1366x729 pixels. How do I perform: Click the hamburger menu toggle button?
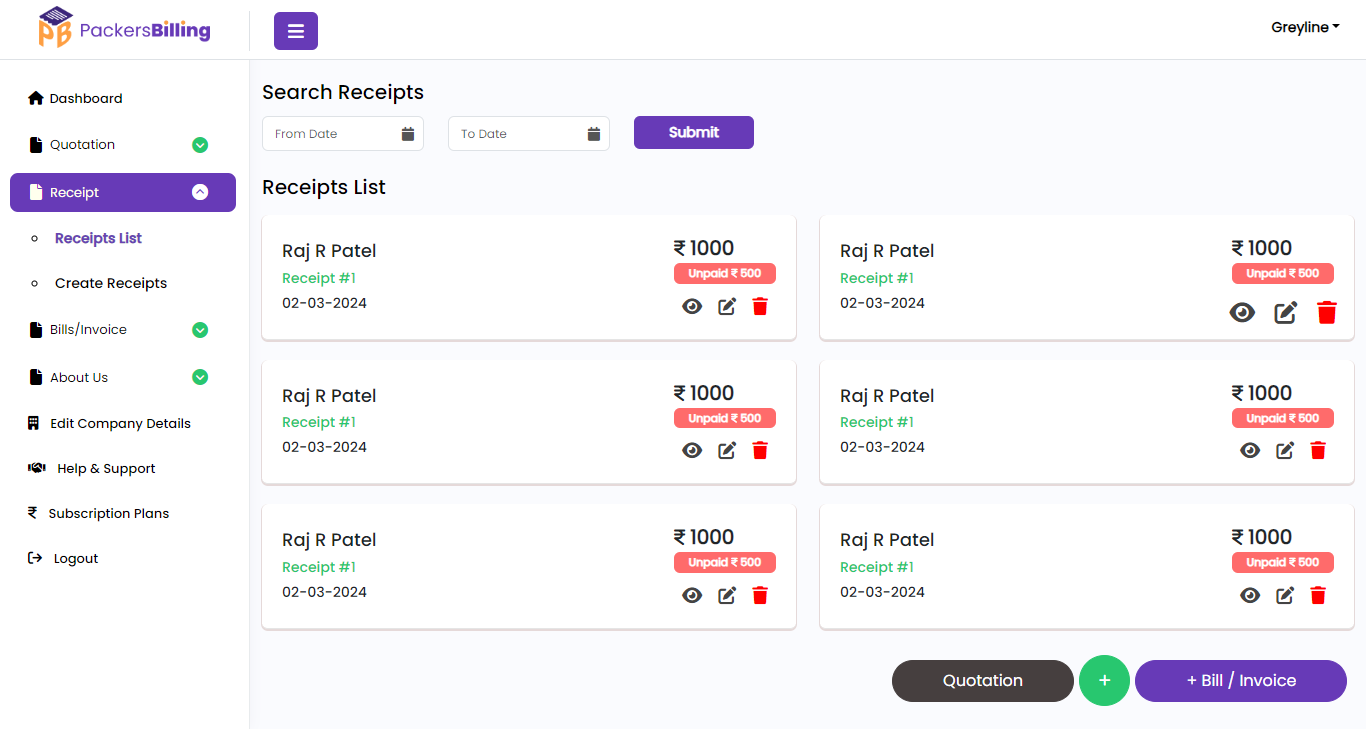pos(296,31)
